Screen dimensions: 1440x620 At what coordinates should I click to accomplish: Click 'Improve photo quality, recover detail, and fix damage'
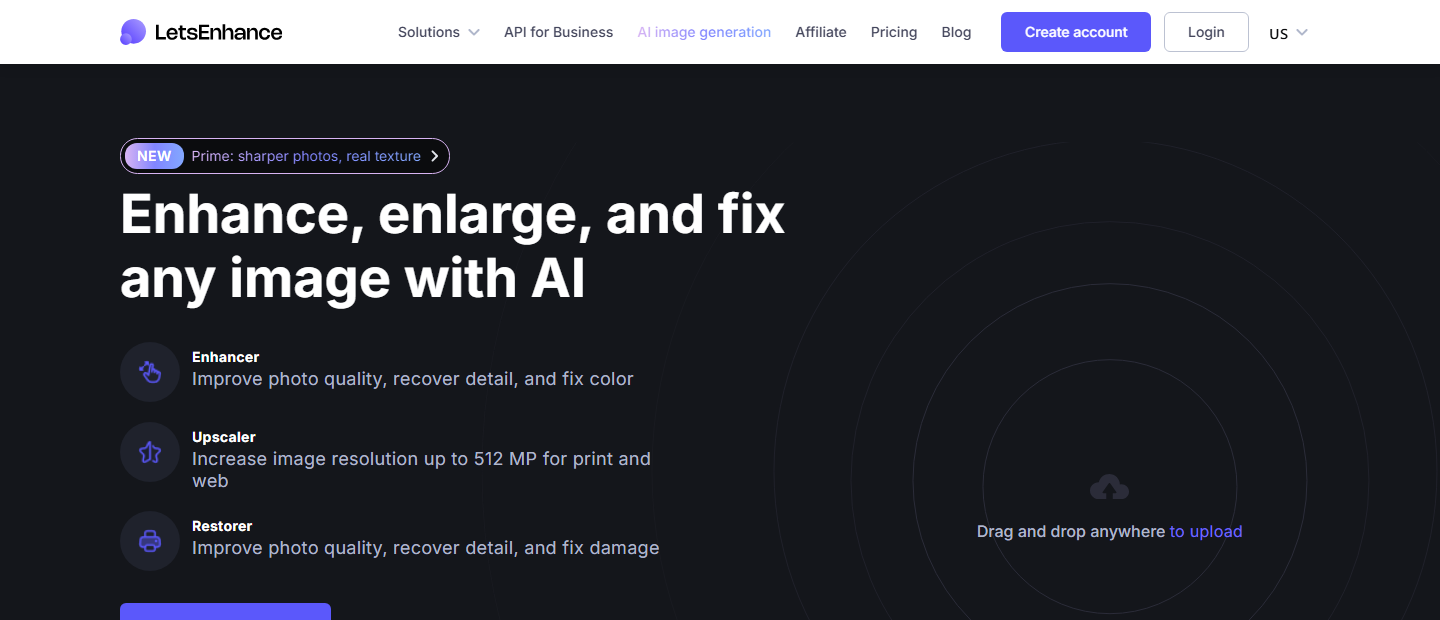[426, 548]
